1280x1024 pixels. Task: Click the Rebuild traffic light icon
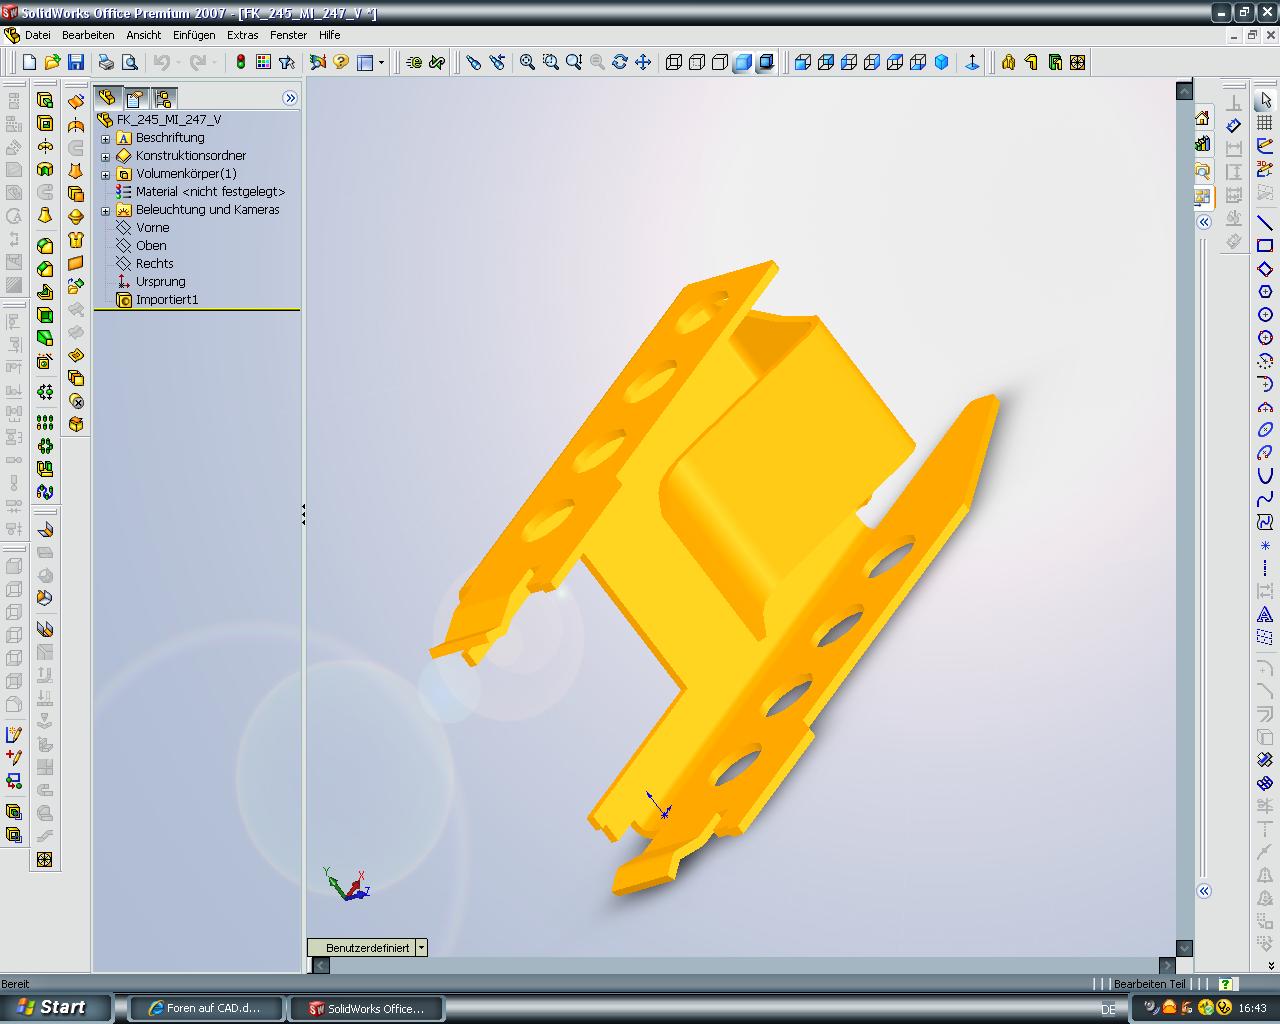[241, 62]
